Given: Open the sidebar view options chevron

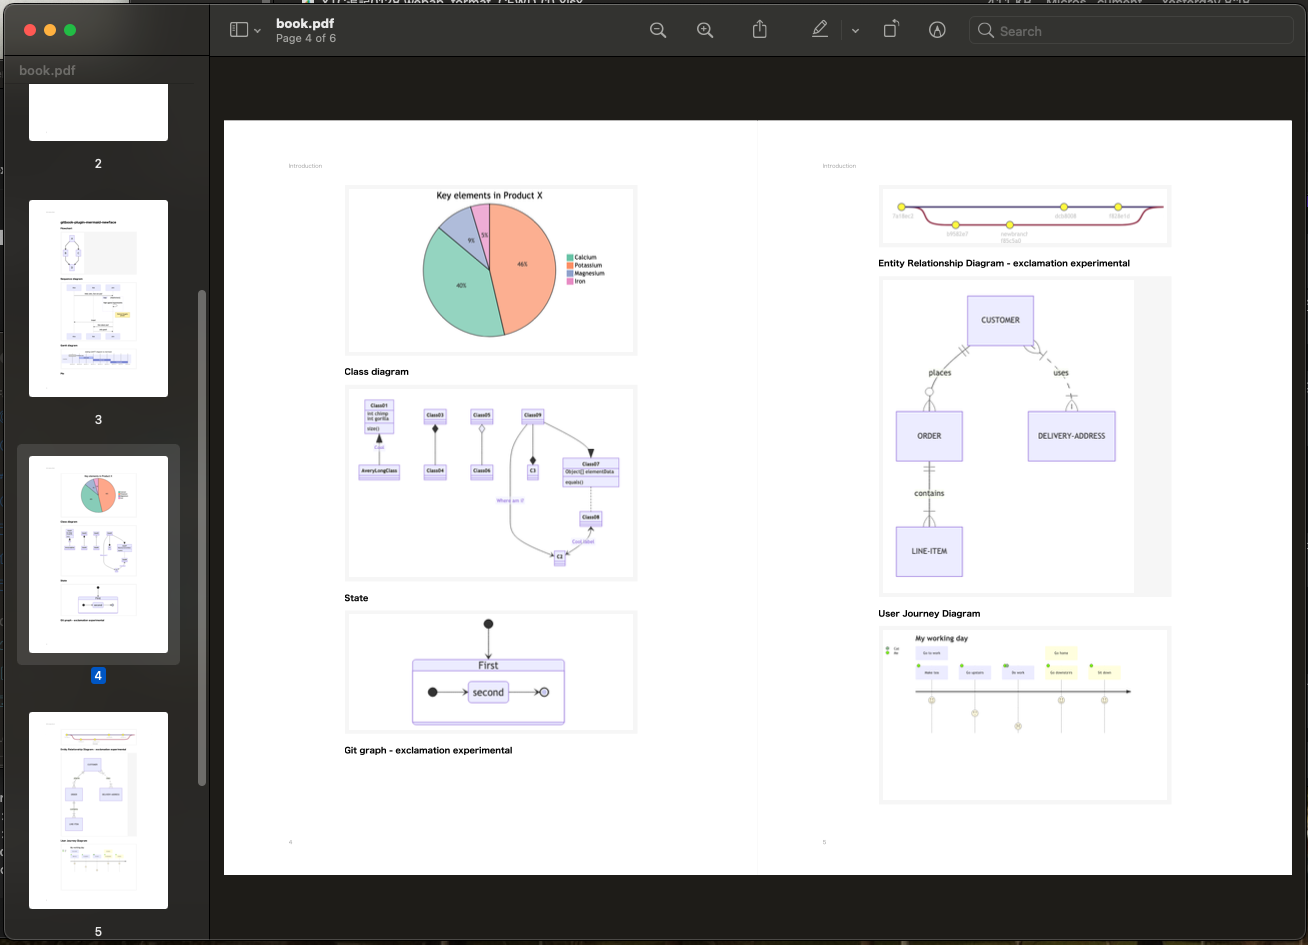Looking at the screenshot, I should coord(258,31).
